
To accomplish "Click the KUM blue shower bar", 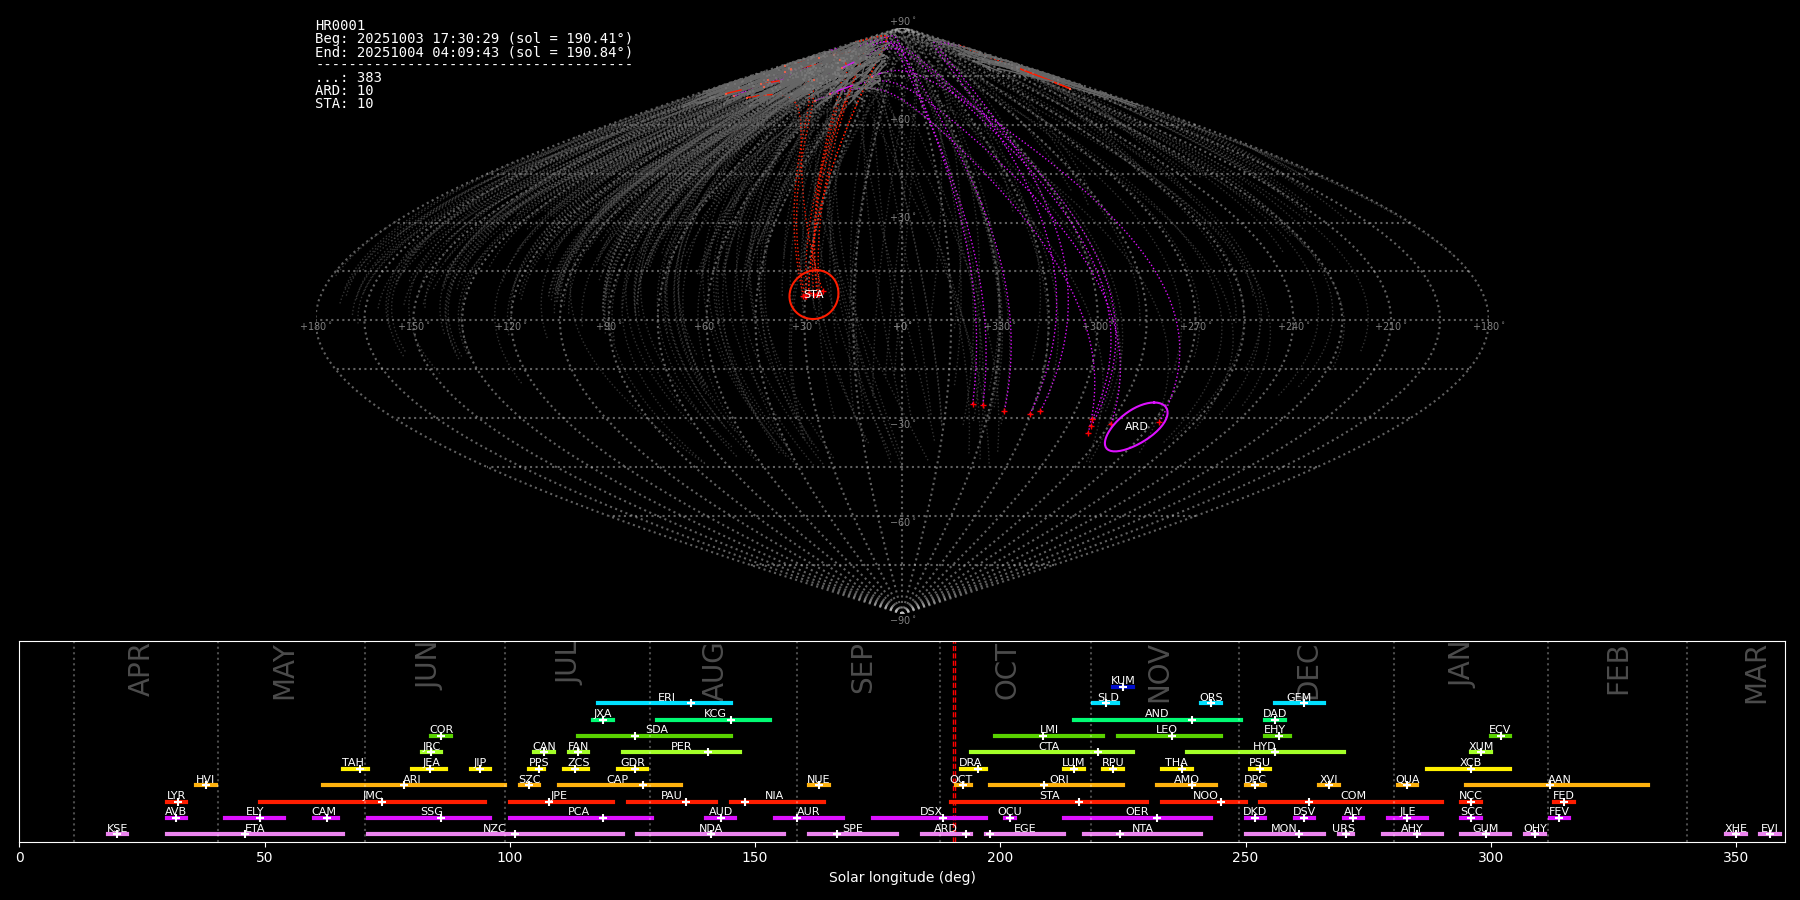I will point(1123,687).
